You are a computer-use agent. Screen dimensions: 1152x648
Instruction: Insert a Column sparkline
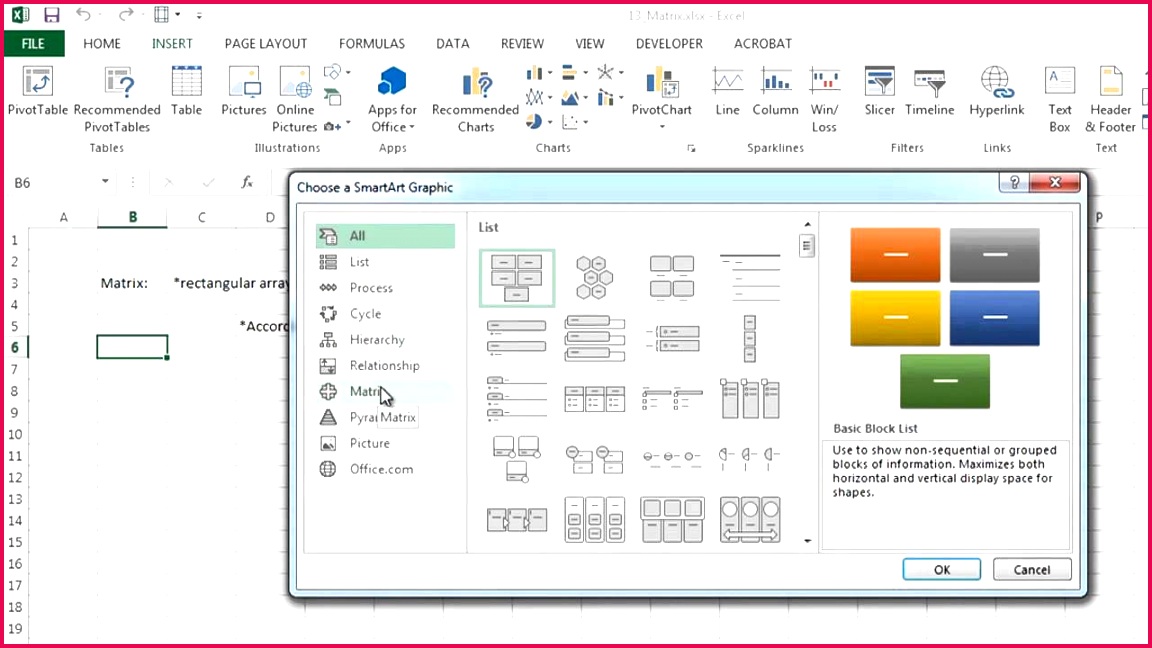[775, 91]
